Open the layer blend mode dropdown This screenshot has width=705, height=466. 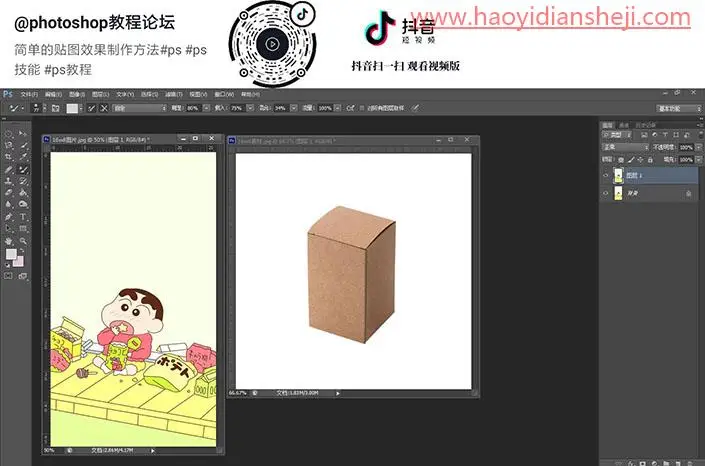point(625,147)
